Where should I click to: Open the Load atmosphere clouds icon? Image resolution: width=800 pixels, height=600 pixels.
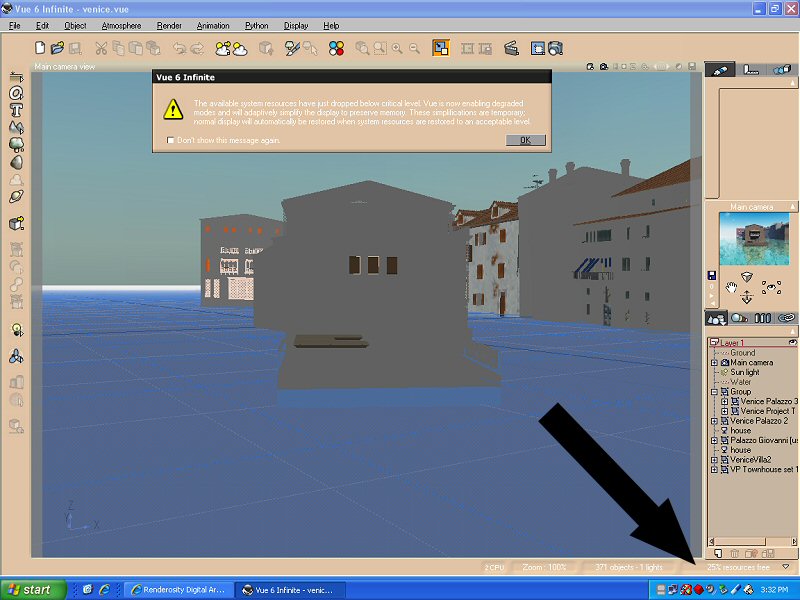click(222, 48)
